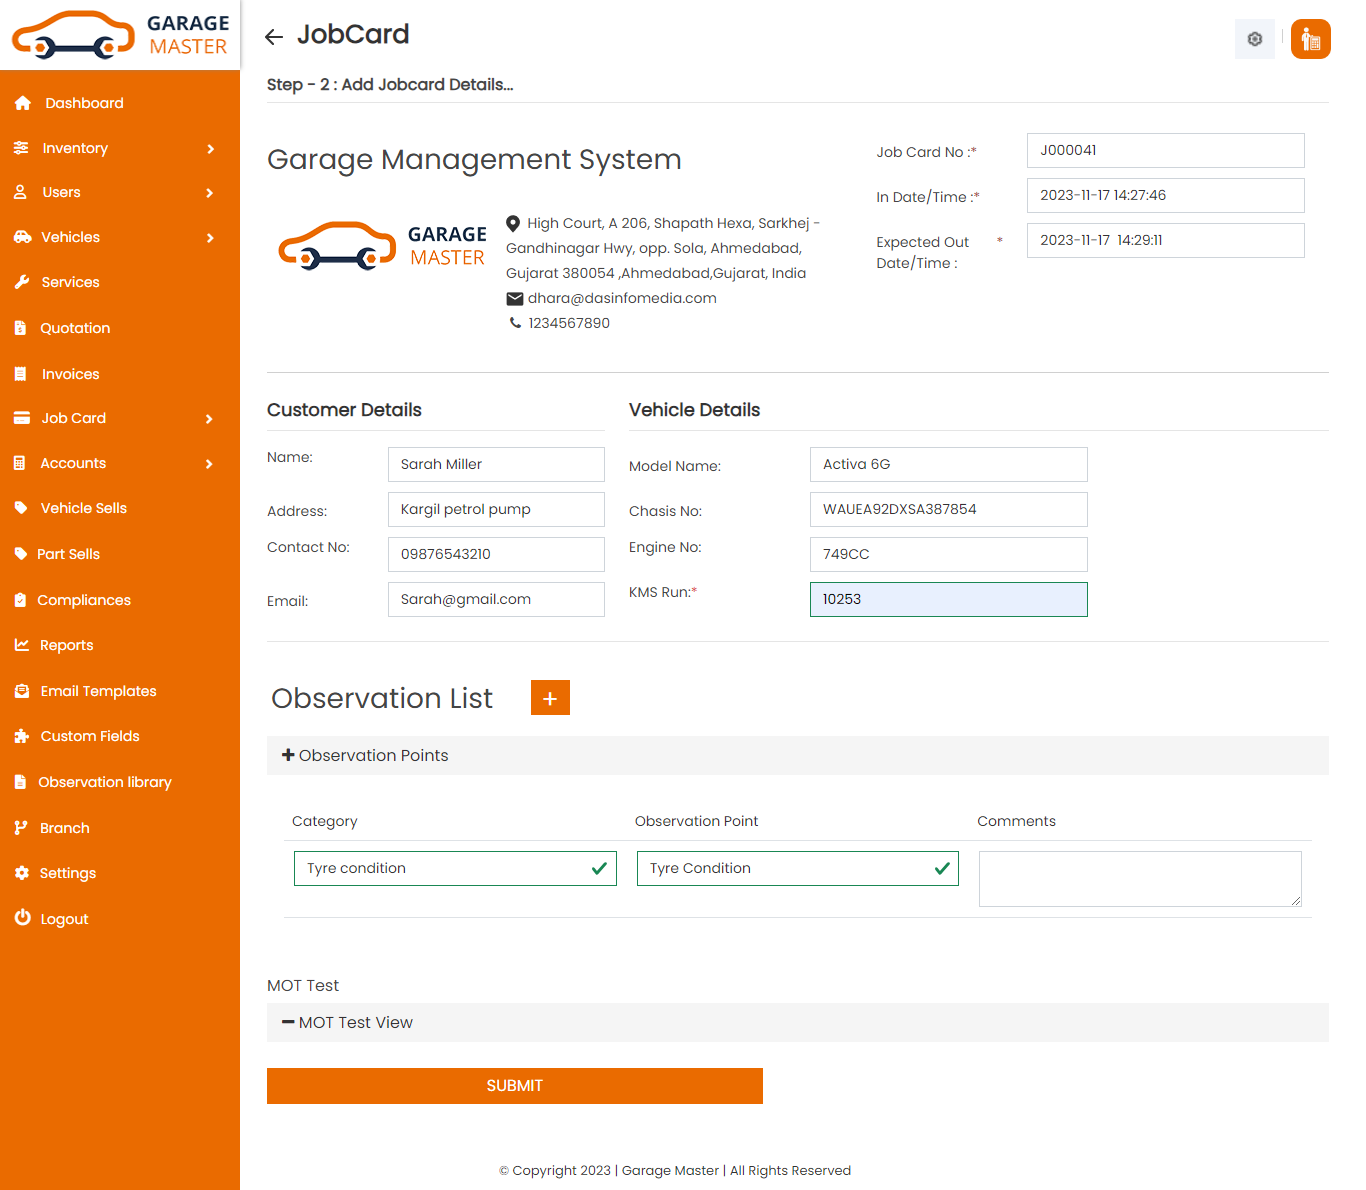Click the phone number 1234567890
Screen dimensions: 1366x1190
click(569, 323)
